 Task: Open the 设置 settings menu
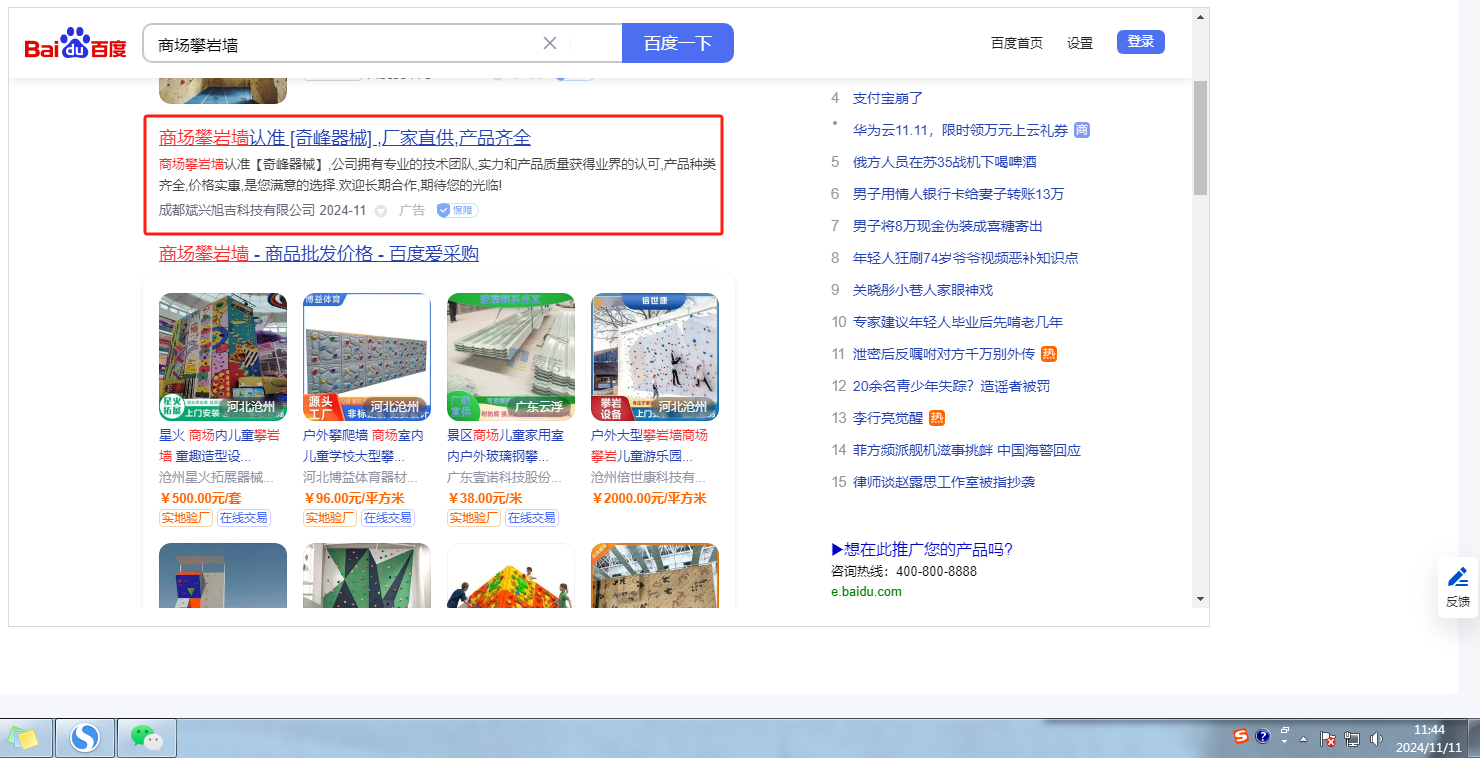[1080, 43]
